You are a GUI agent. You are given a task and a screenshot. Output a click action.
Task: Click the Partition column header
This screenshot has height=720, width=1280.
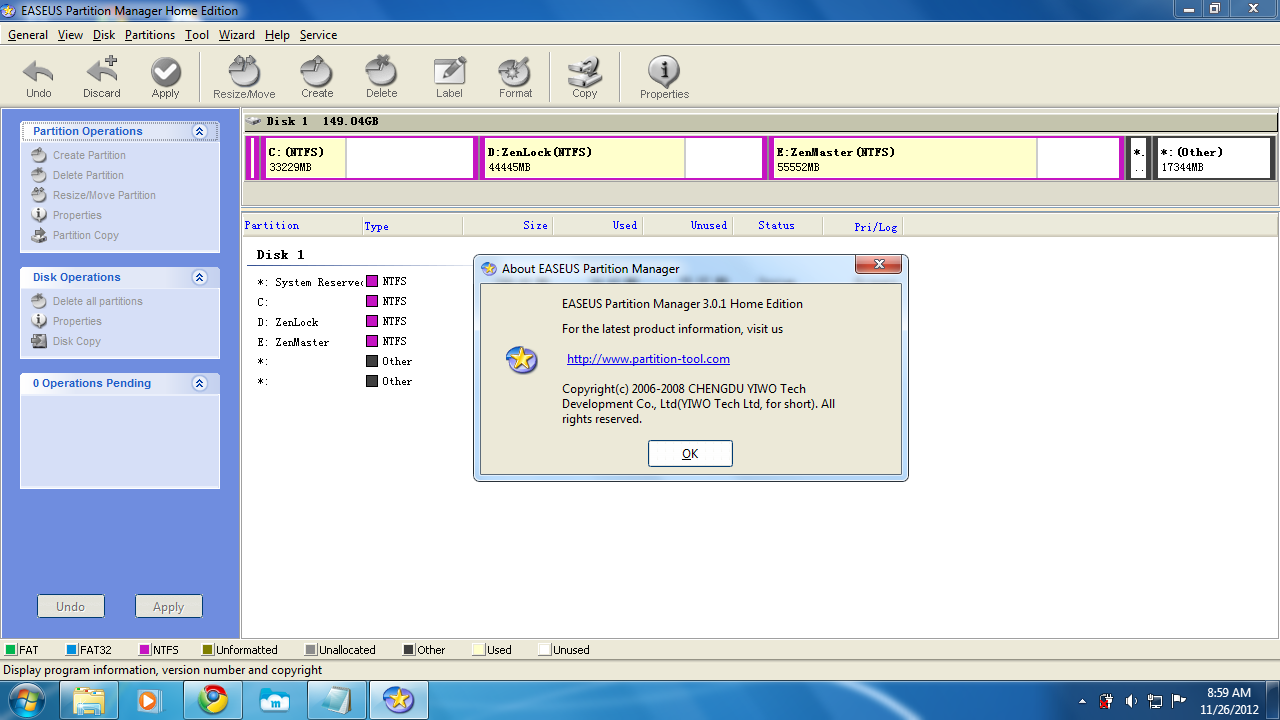click(x=302, y=226)
